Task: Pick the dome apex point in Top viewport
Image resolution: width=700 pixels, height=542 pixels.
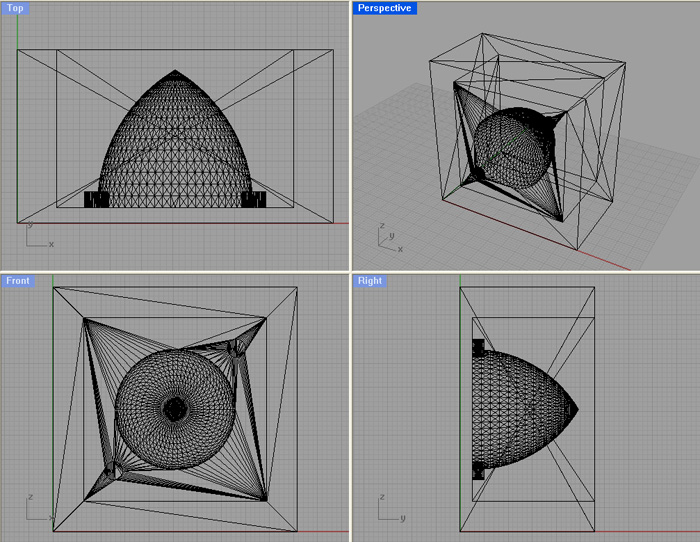Action: (175, 71)
